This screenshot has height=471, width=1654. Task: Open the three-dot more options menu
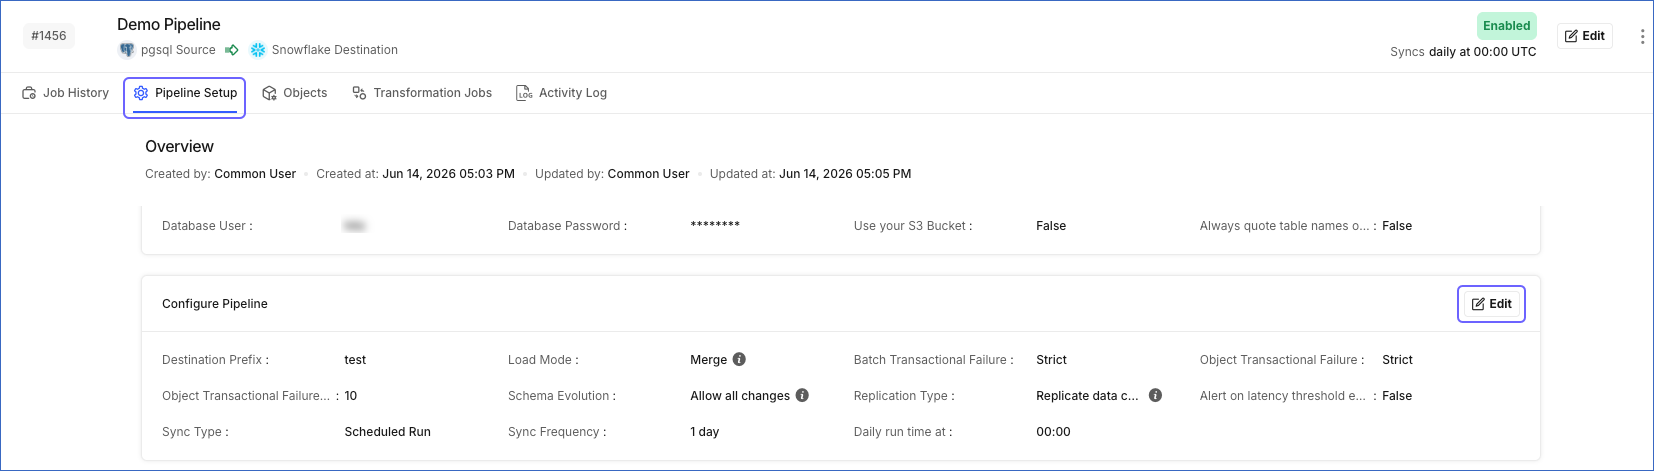pyautogui.click(x=1642, y=36)
